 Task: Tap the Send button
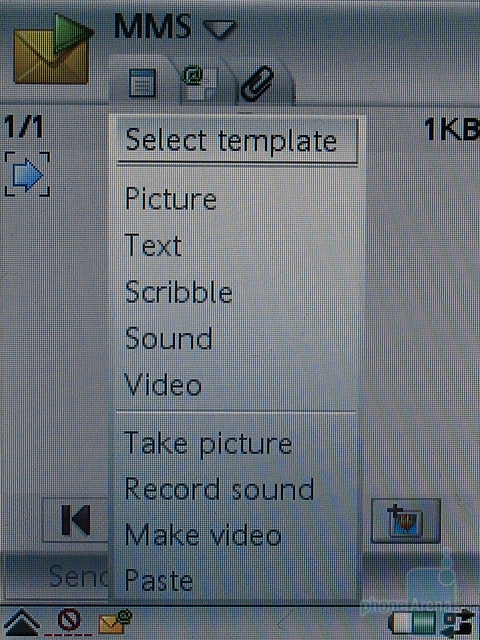pyautogui.click(x=80, y=576)
